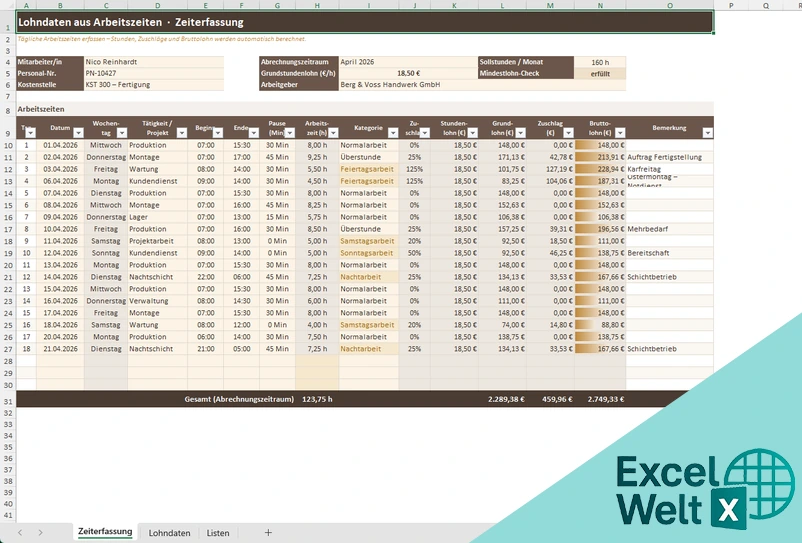802x543 pixels.
Task: Select the remark cell Mehrbedarf
Action: tap(670, 229)
